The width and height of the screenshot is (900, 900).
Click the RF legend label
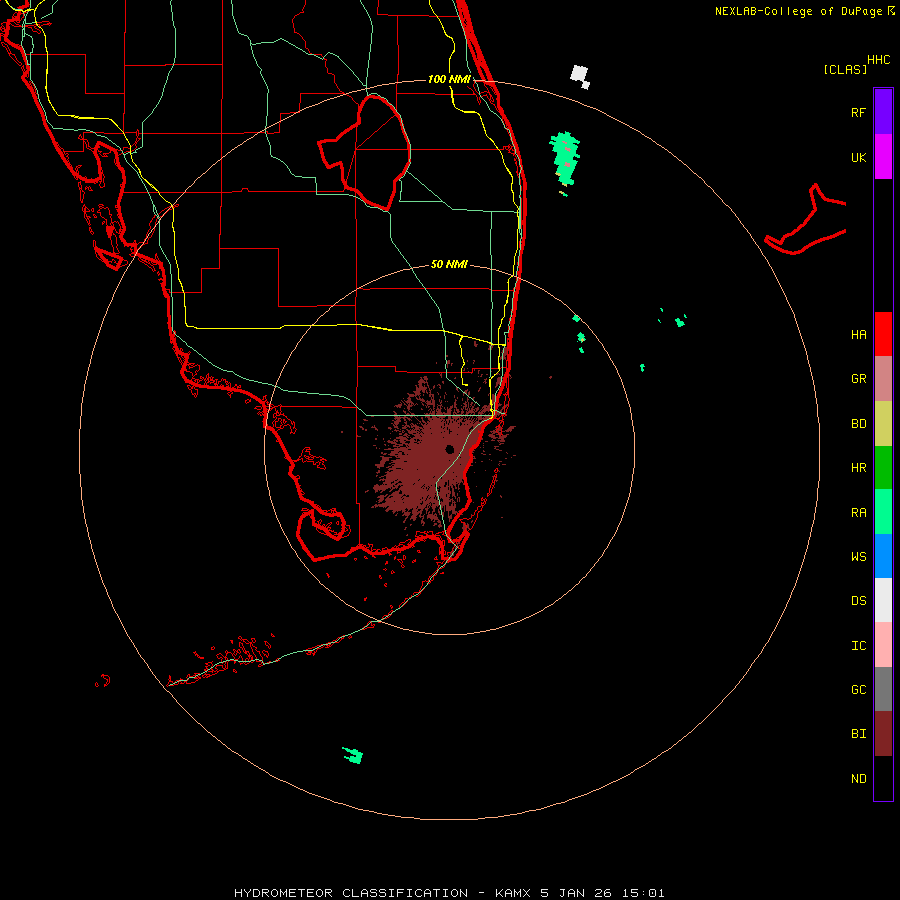(858, 112)
